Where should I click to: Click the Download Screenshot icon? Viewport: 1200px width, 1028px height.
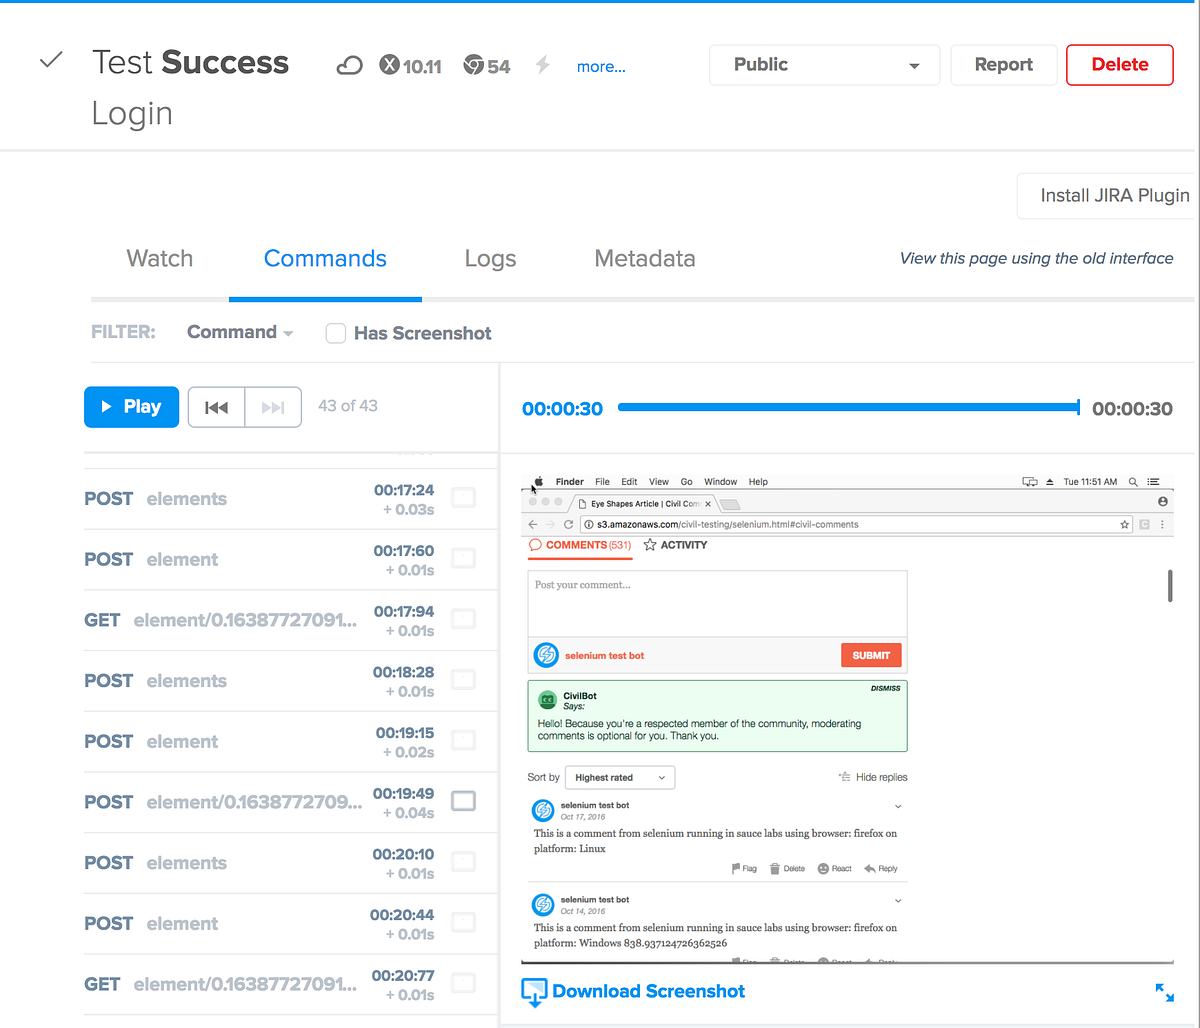point(533,991)
